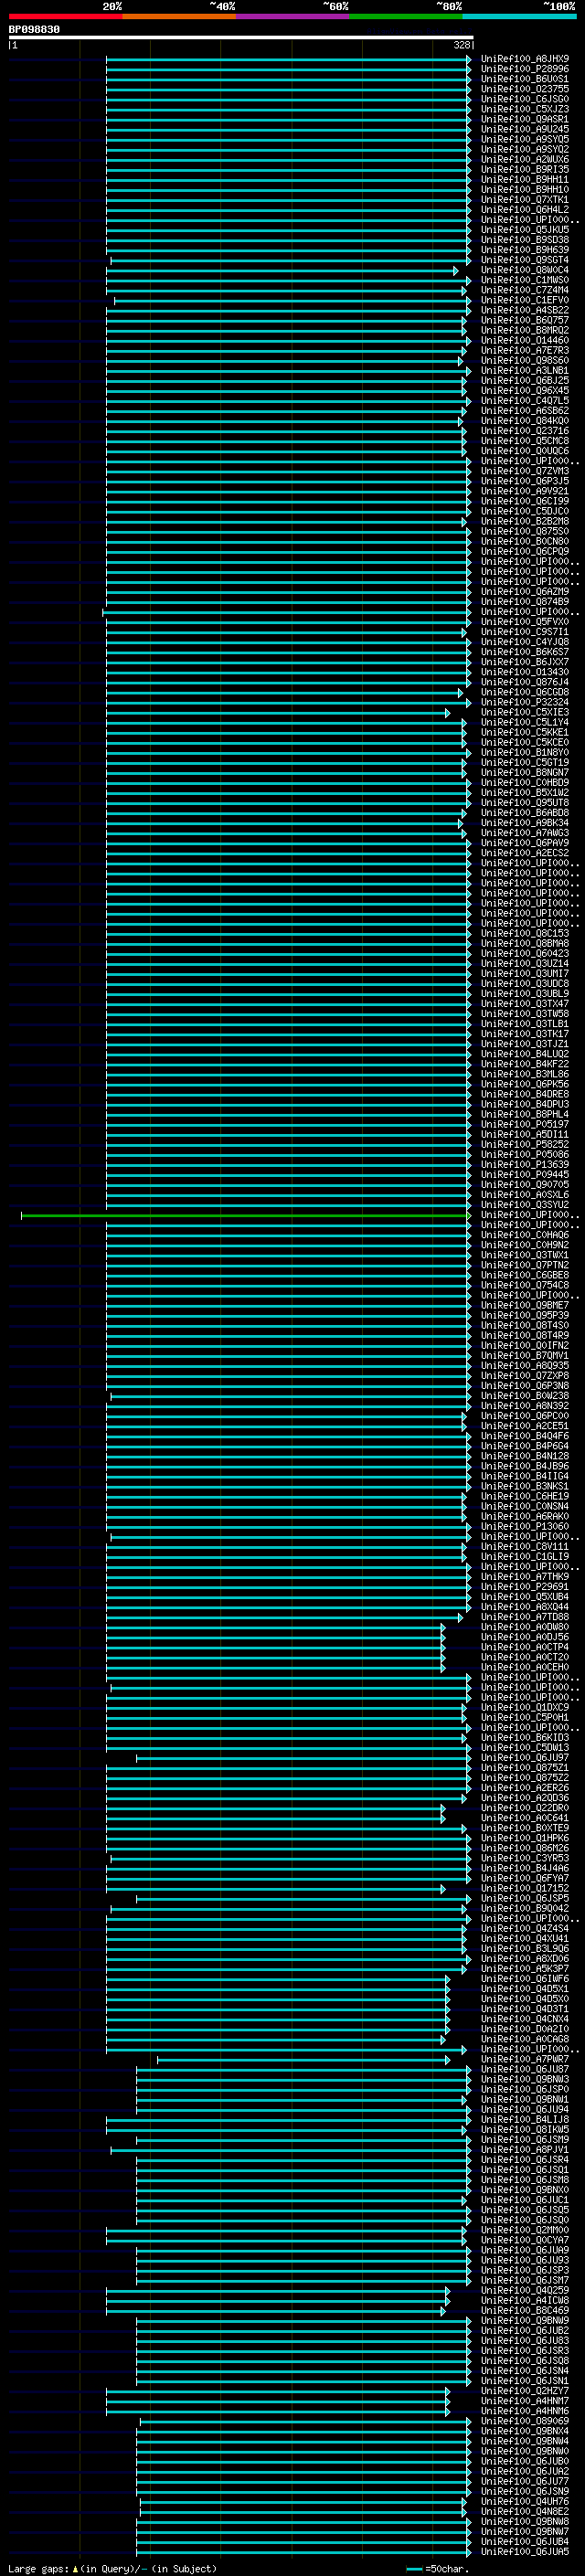
Task: Select the BP098830 query title label
Action: point(34,30)
